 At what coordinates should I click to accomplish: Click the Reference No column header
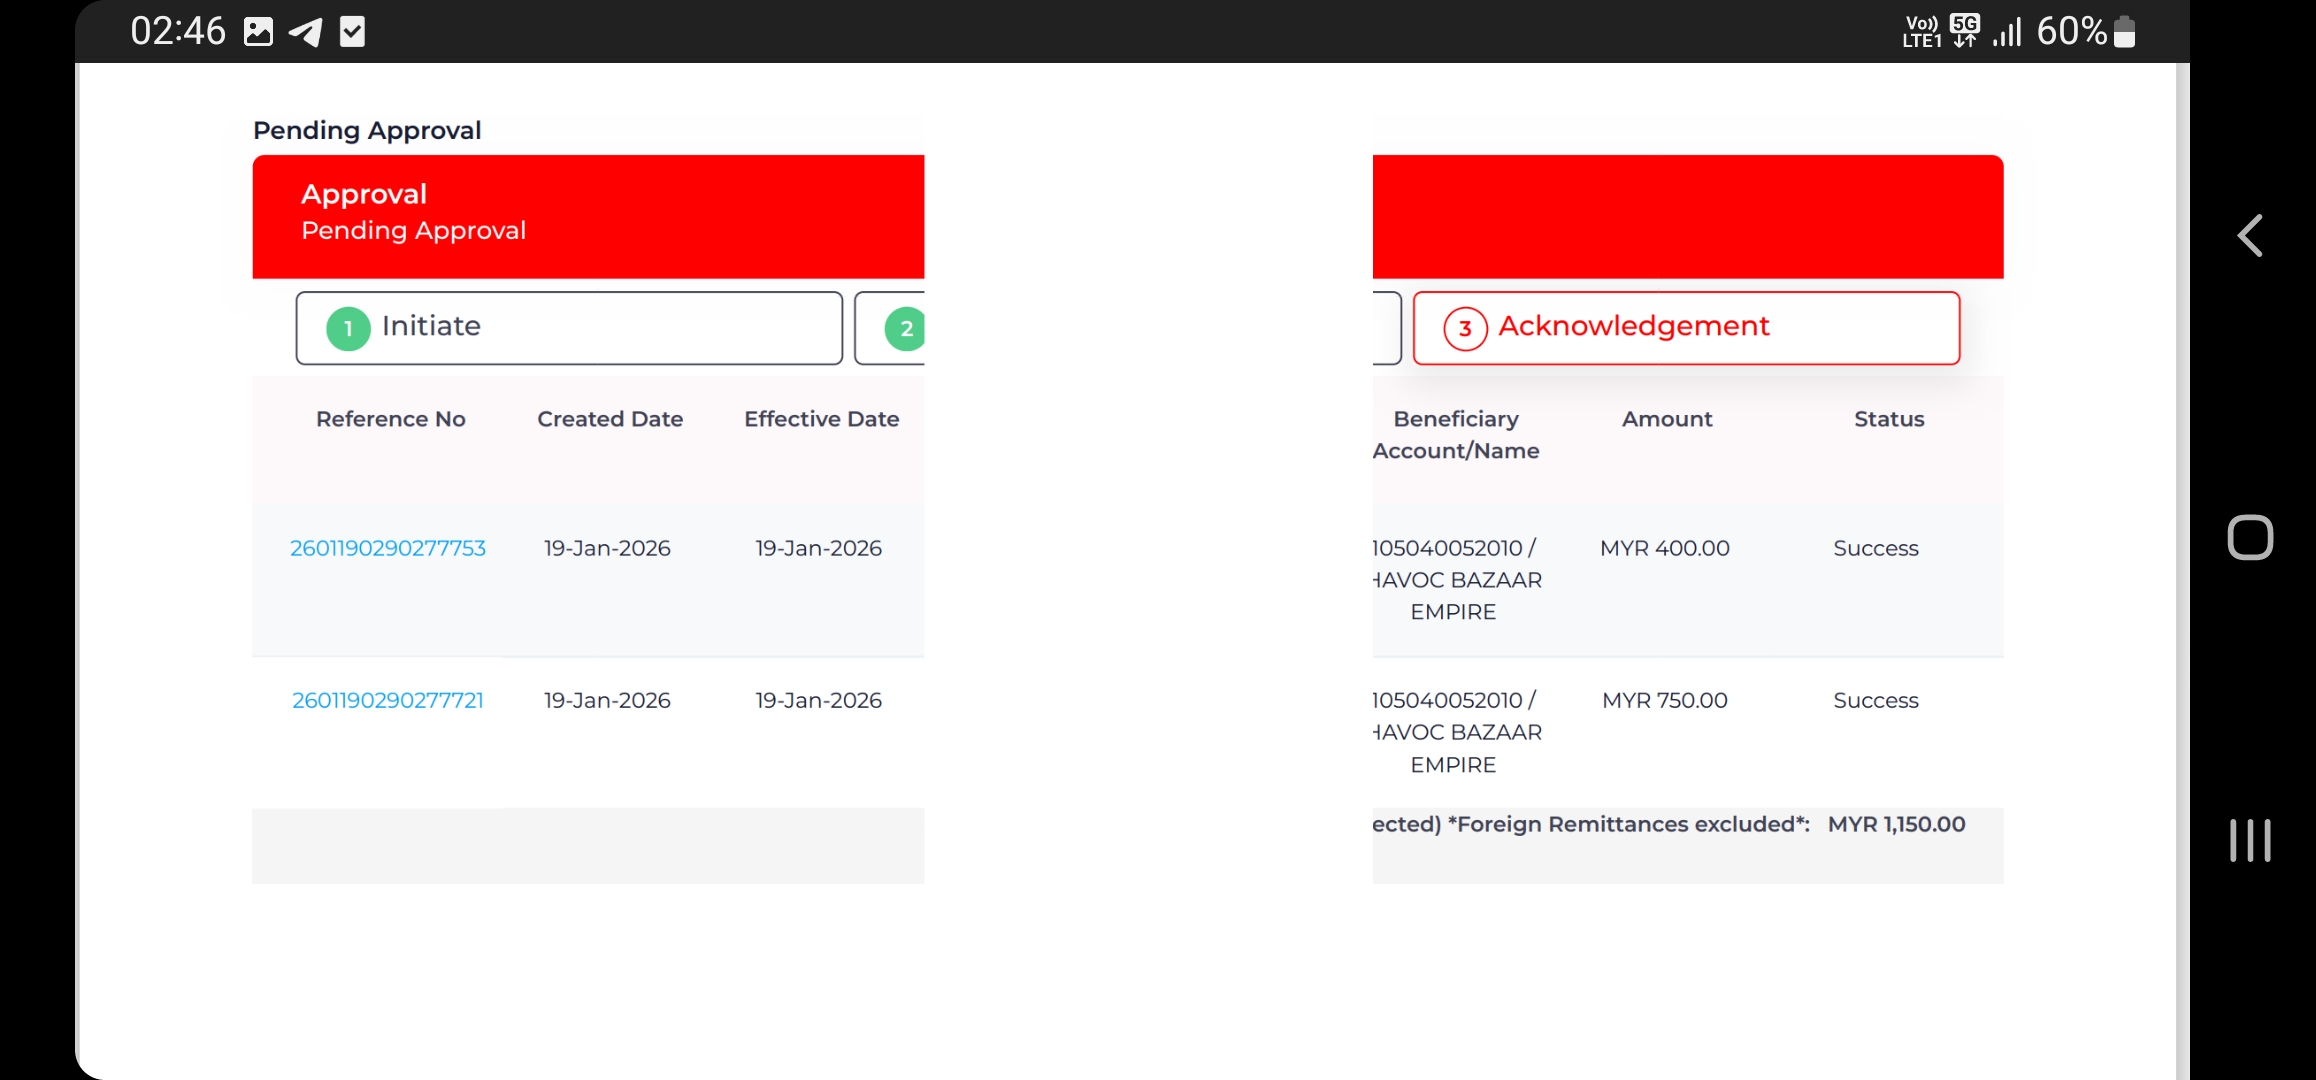pyautogui.click(x=391, y=419)
